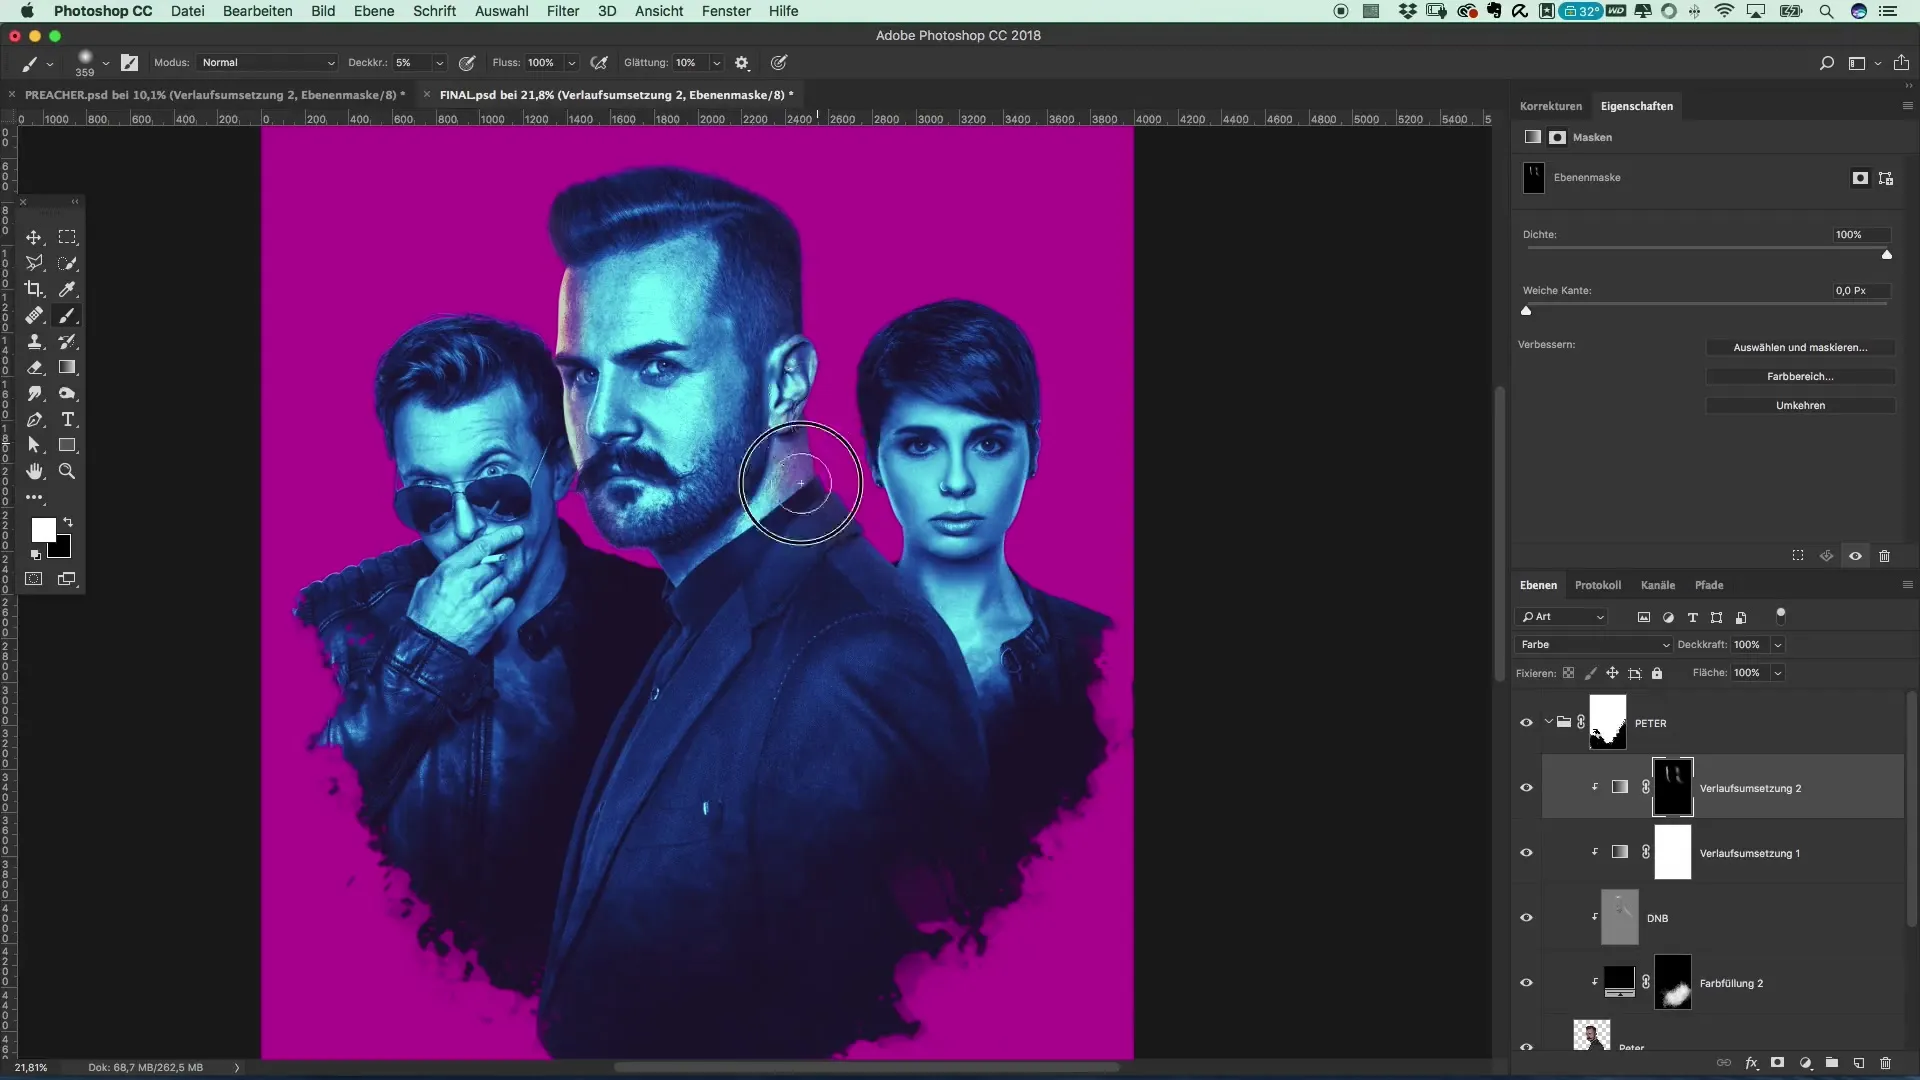The width and height of the screenshot is (1920, 1080).
Task: Switch to PREACHER.psd document tab
Action: tap(214, 95)
